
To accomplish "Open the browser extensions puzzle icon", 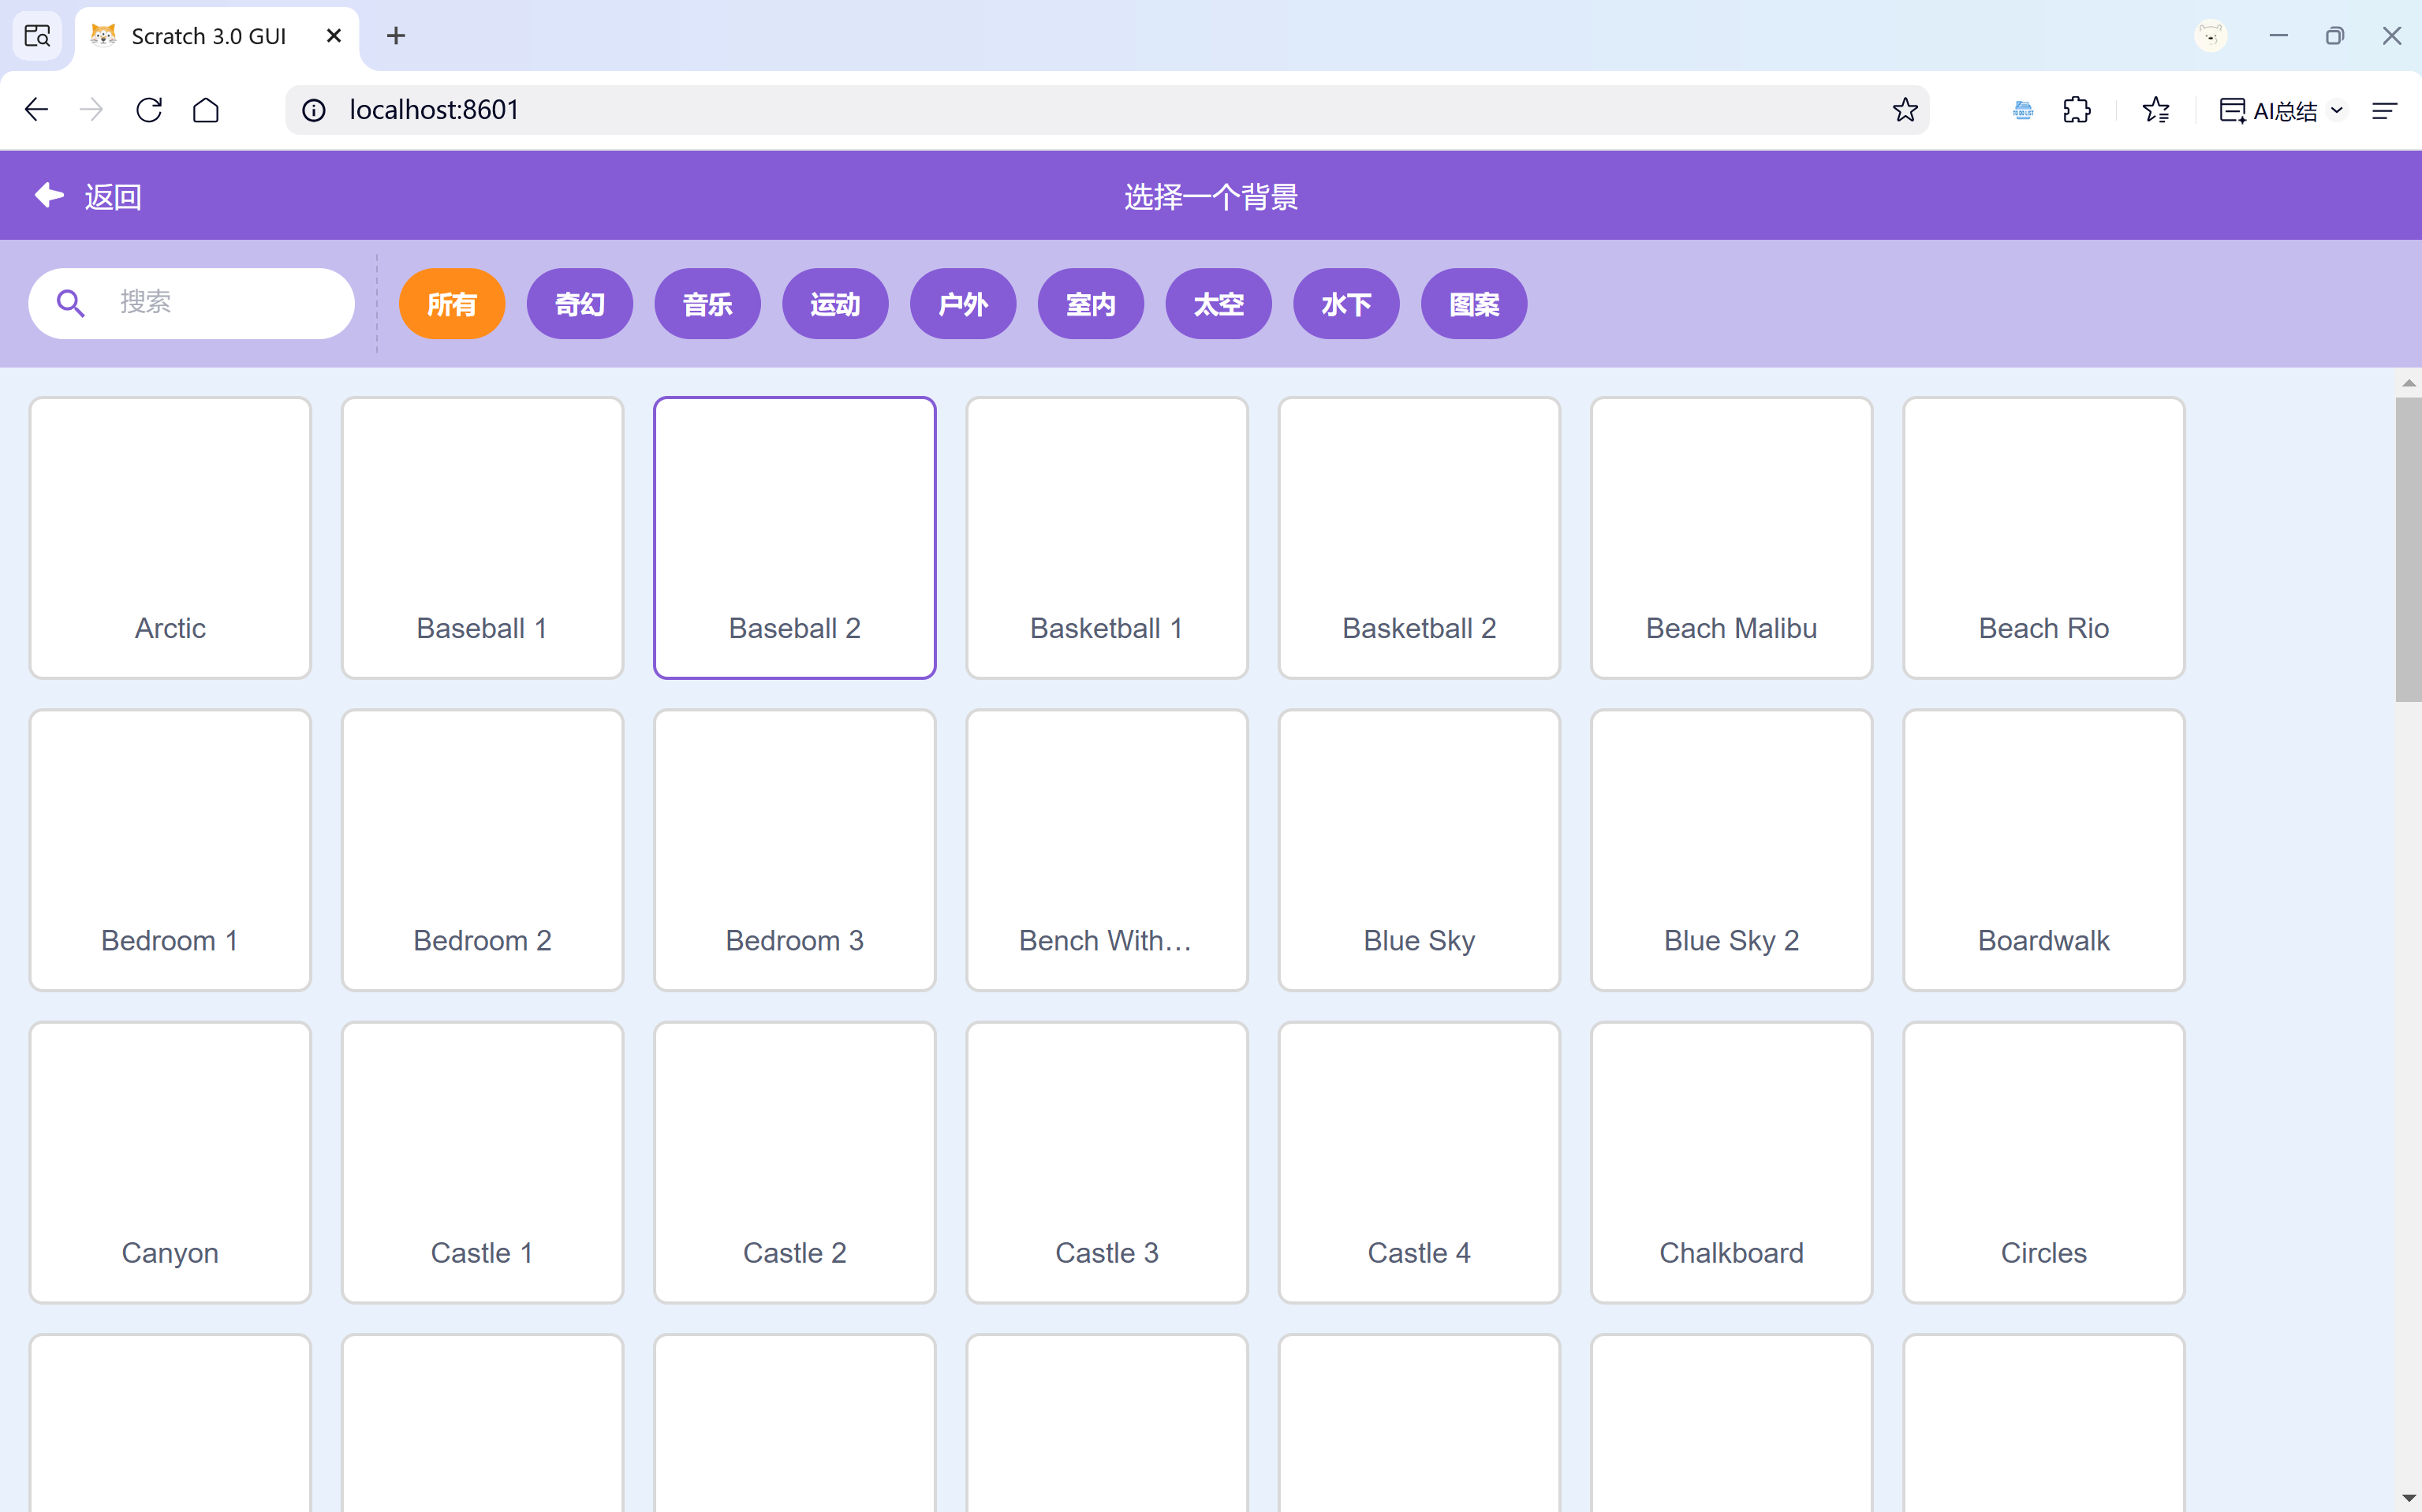I will pyautogui.click(x=2076, y=110).
